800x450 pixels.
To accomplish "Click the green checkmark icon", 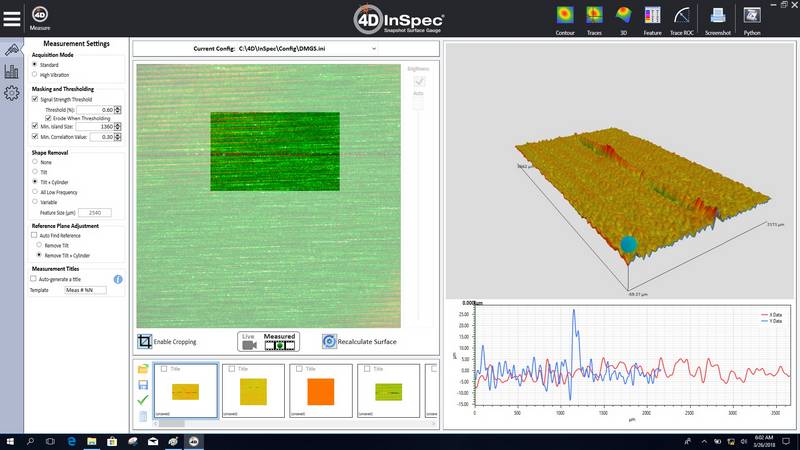I will (143, 399).
